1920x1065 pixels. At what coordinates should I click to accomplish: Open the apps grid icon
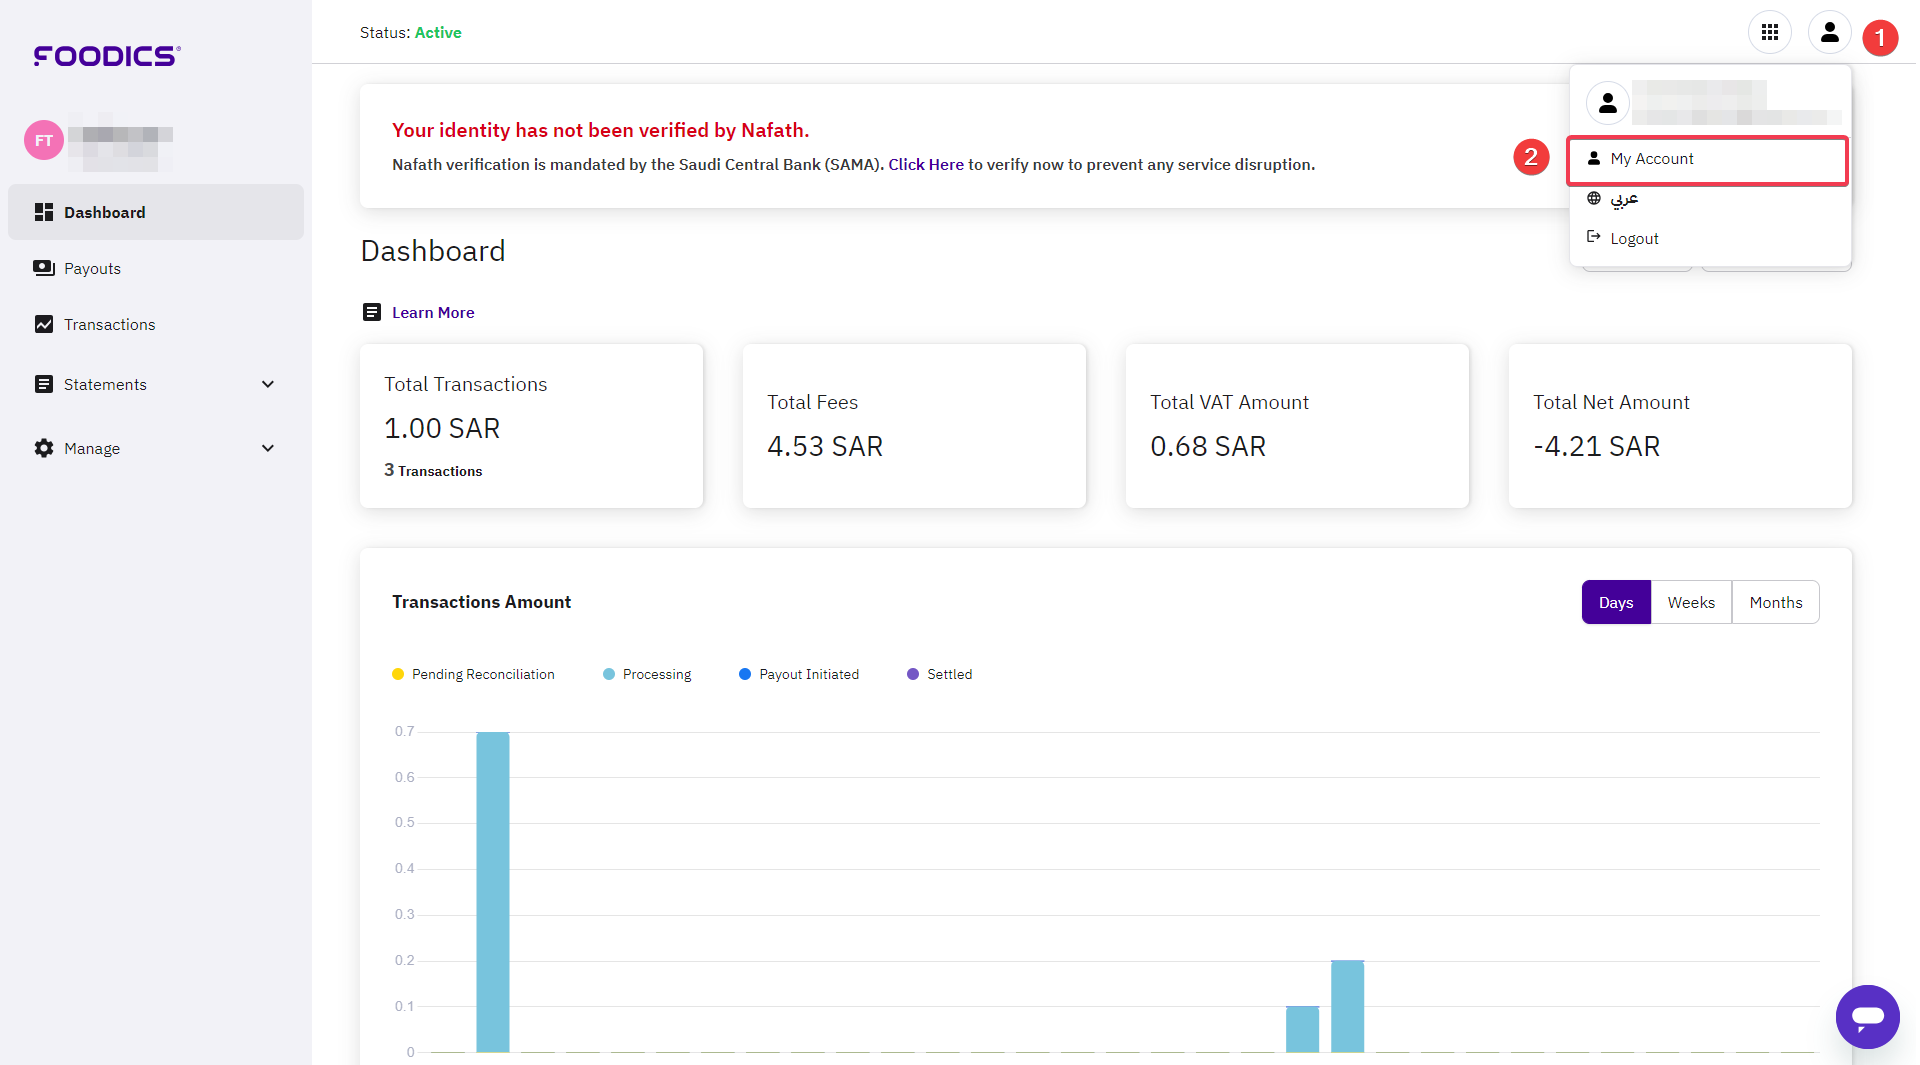click(x=1769, y=33)
